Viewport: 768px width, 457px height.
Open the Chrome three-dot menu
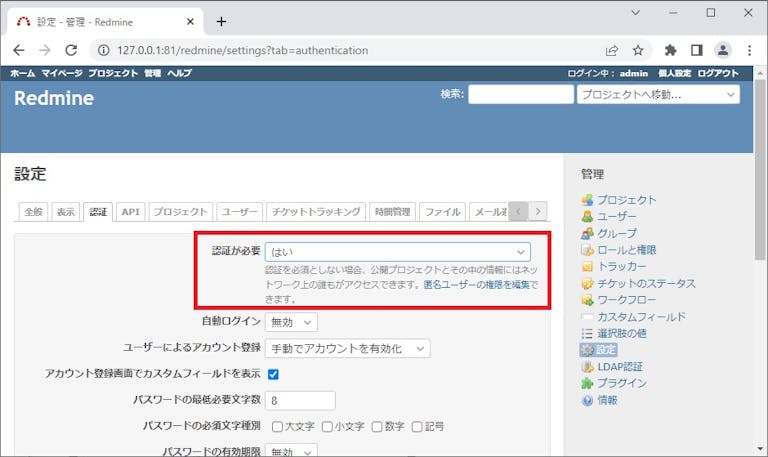click(x=749, y=50)
